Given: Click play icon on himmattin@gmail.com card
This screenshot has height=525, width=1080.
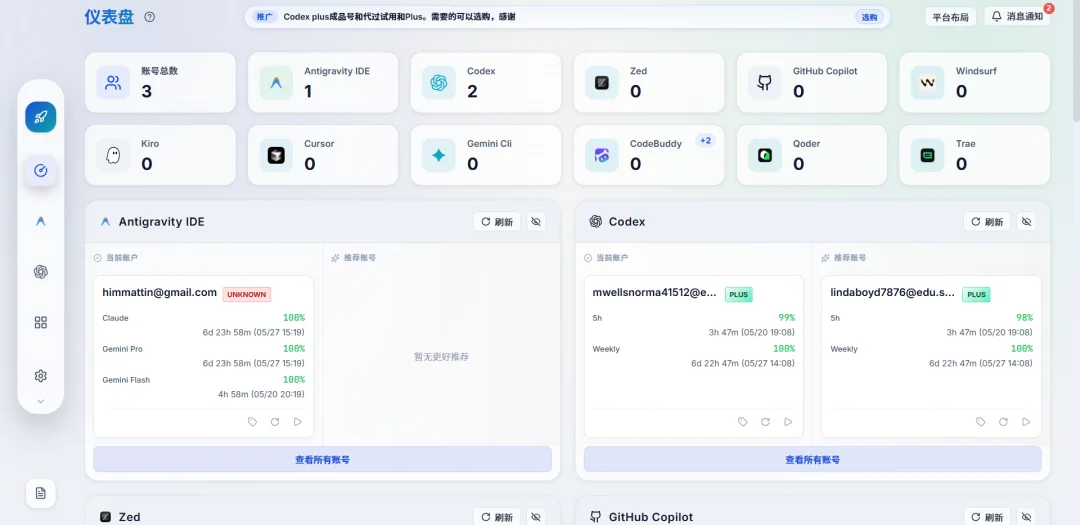Looking at the screenshot, I should pos(298,422).
